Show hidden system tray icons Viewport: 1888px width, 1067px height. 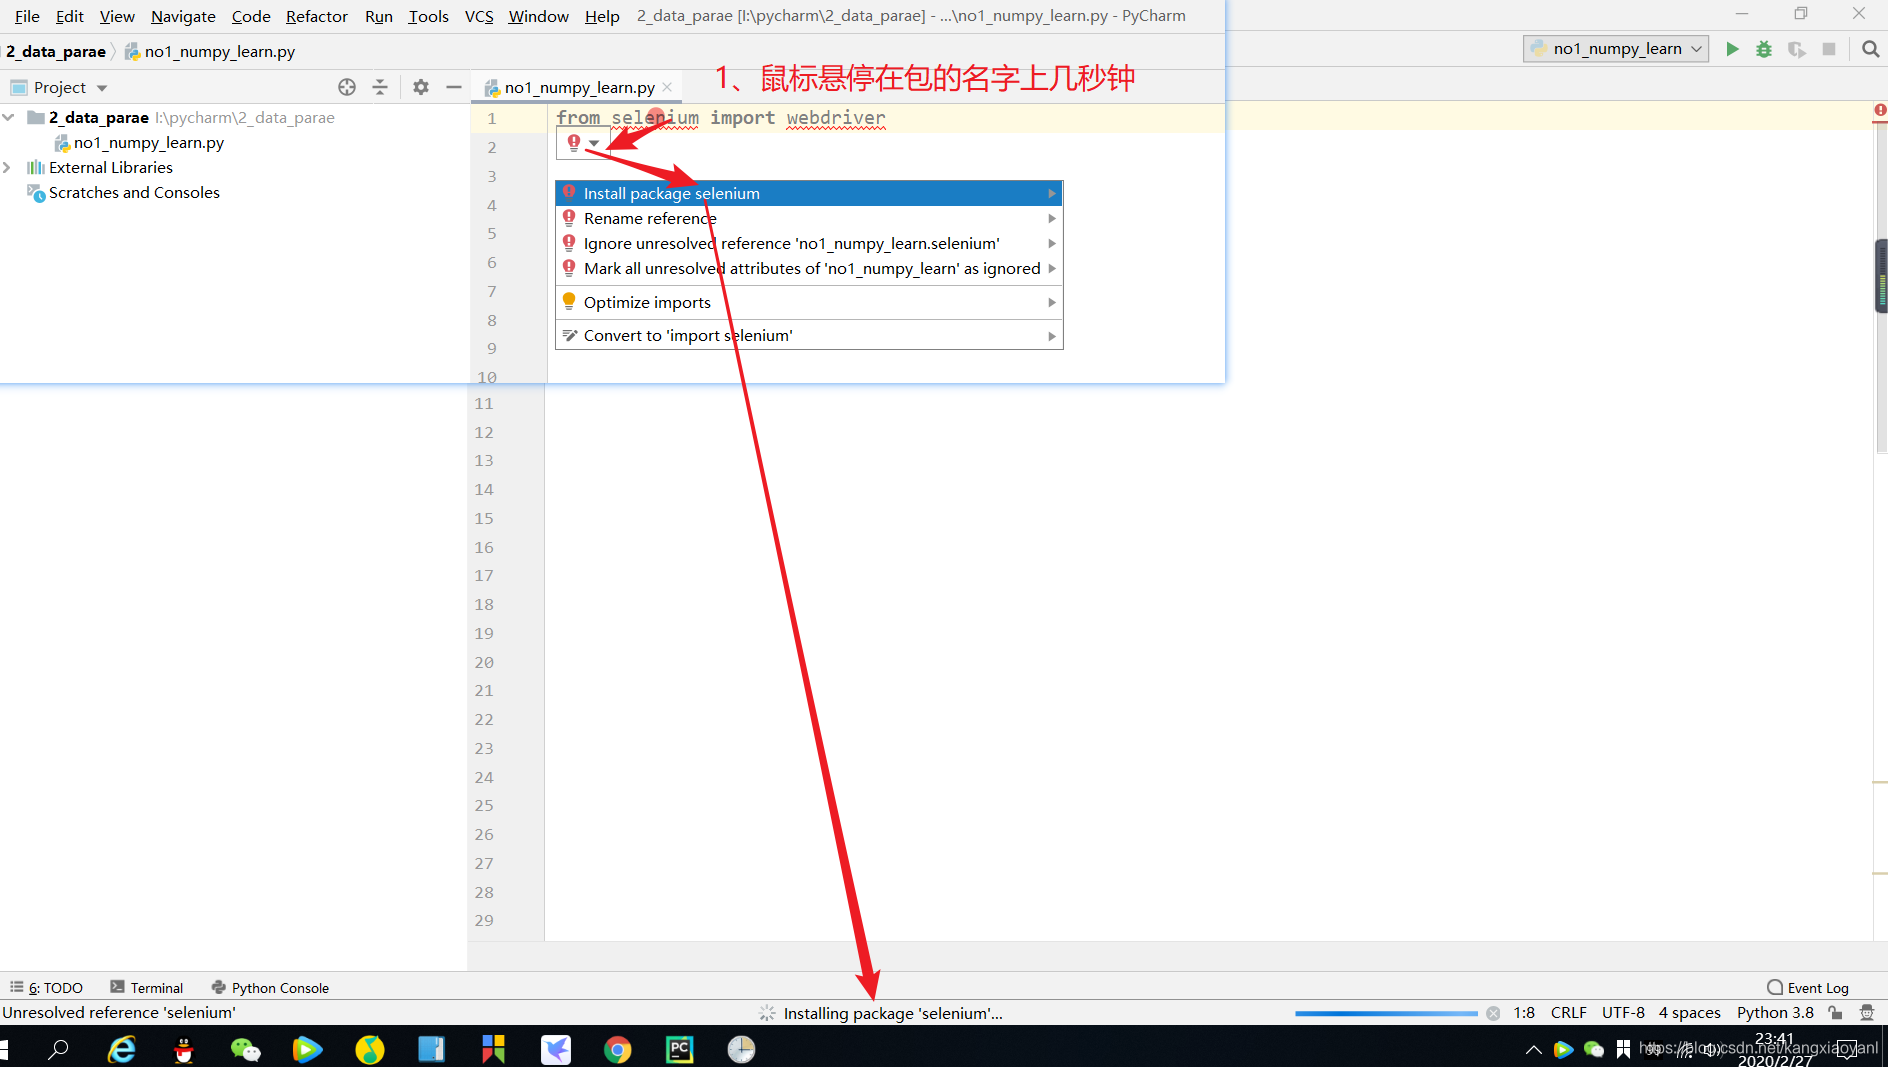pos(1533,1050)
